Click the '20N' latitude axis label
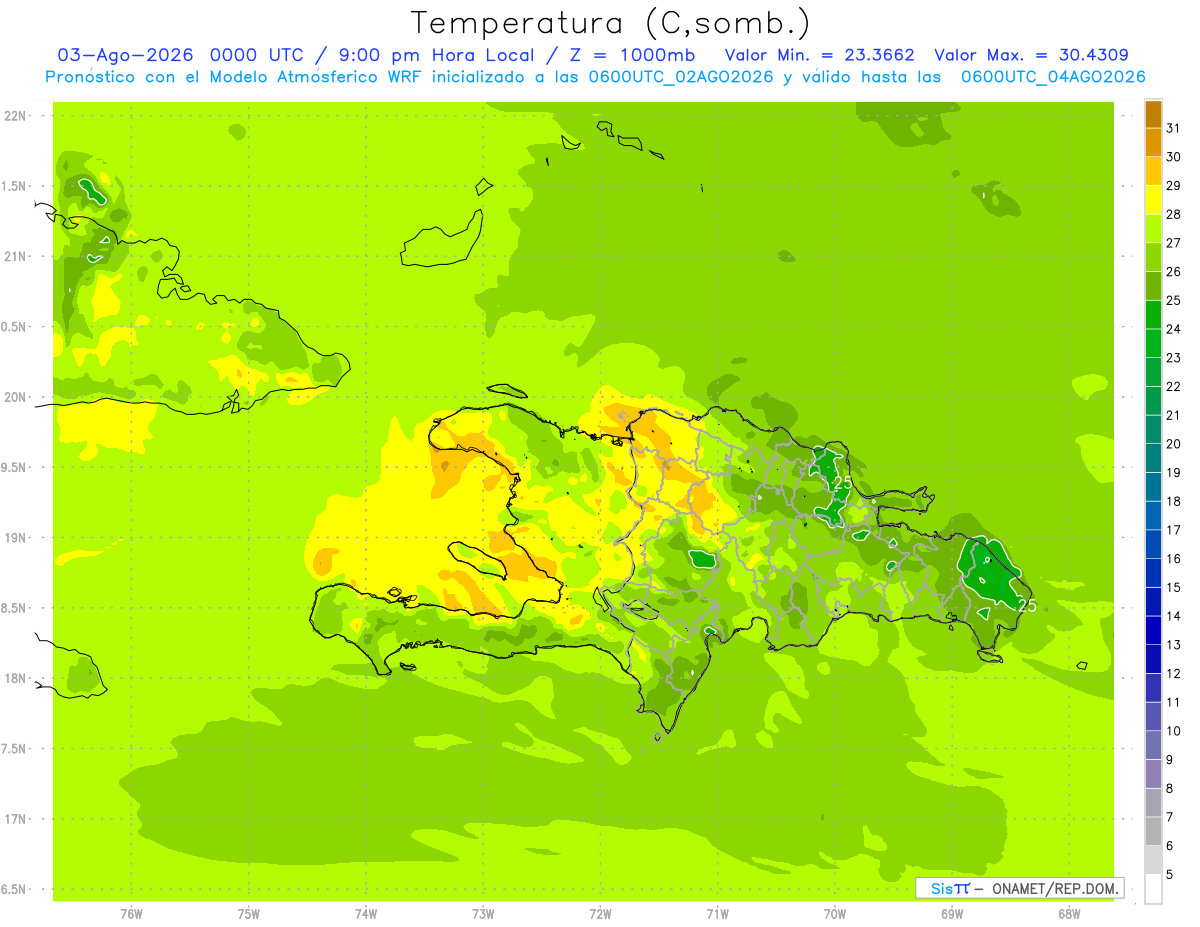This screenshot has width=1200, height=927. point(15,397)
